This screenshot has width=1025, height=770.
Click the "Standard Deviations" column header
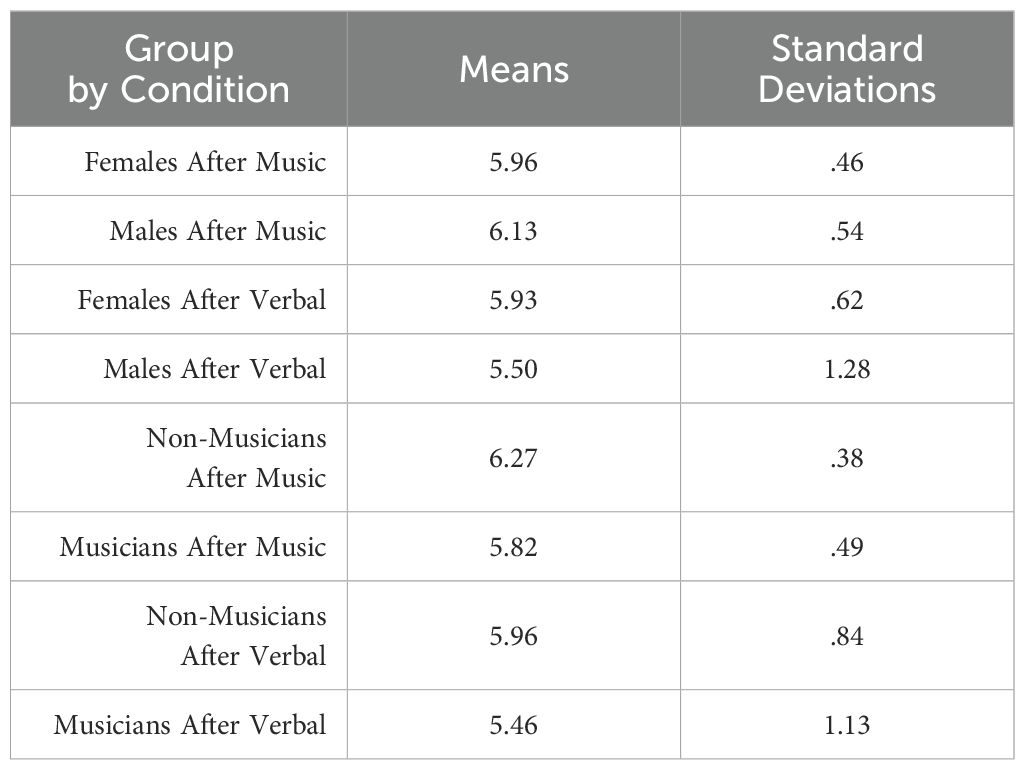click(847, 69)
